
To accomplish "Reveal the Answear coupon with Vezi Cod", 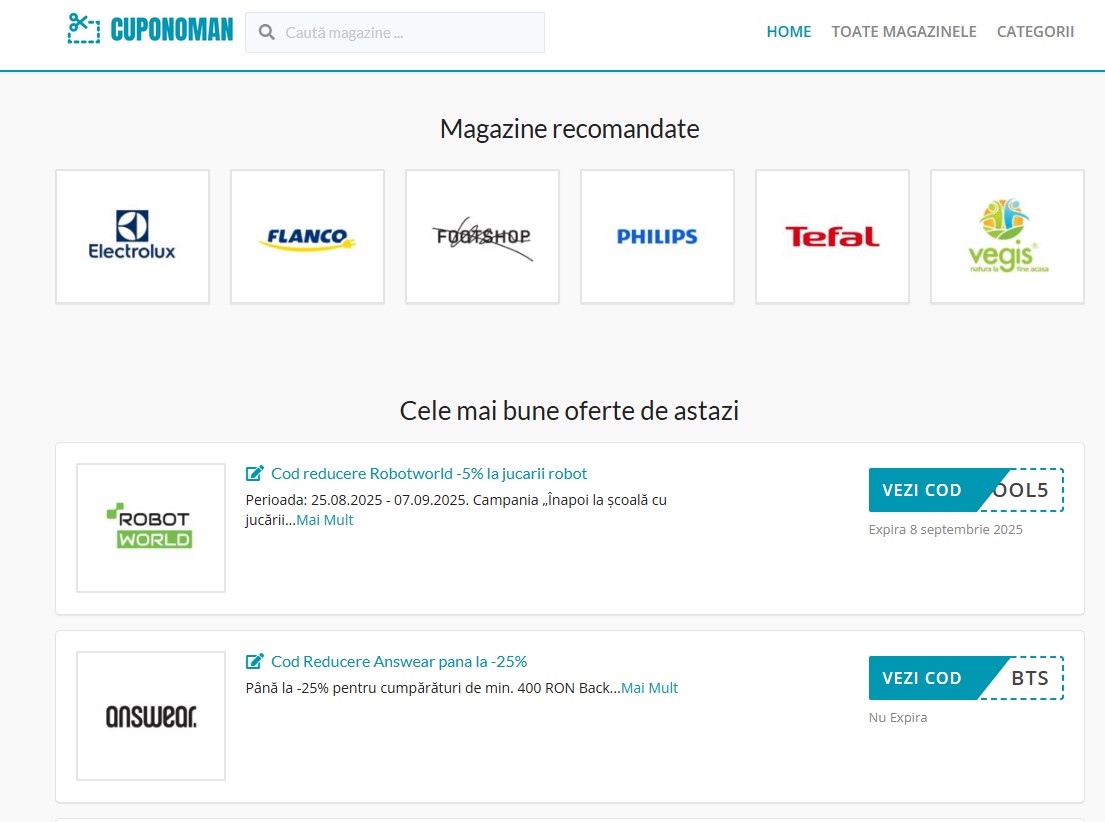I will pyautogui.click(x=922, y=678).
